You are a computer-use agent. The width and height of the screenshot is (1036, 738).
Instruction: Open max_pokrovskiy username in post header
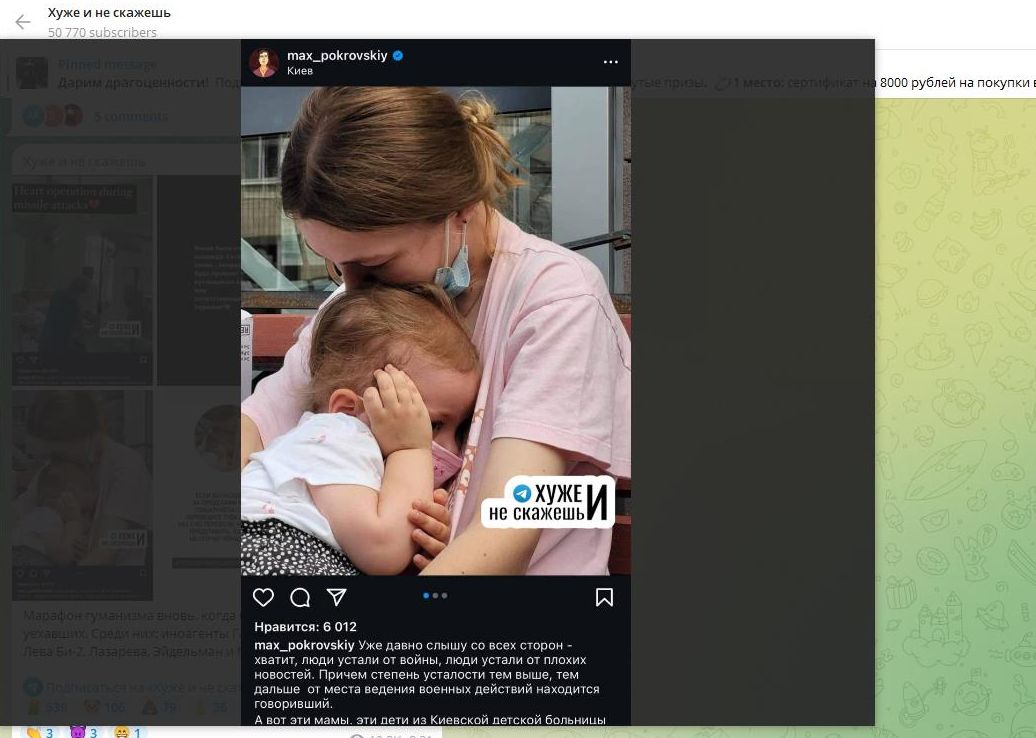[x=336, y=55]
